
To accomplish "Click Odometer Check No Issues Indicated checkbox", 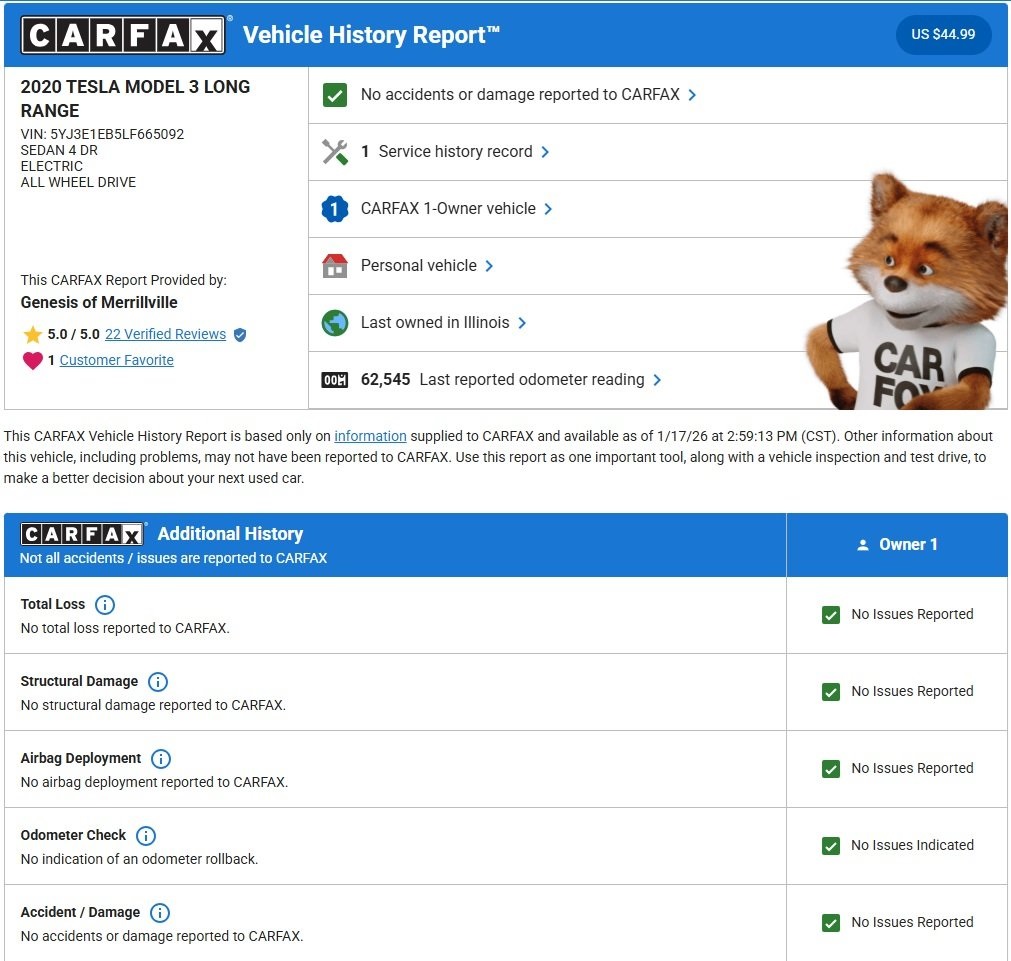I will tap(830, 846).
